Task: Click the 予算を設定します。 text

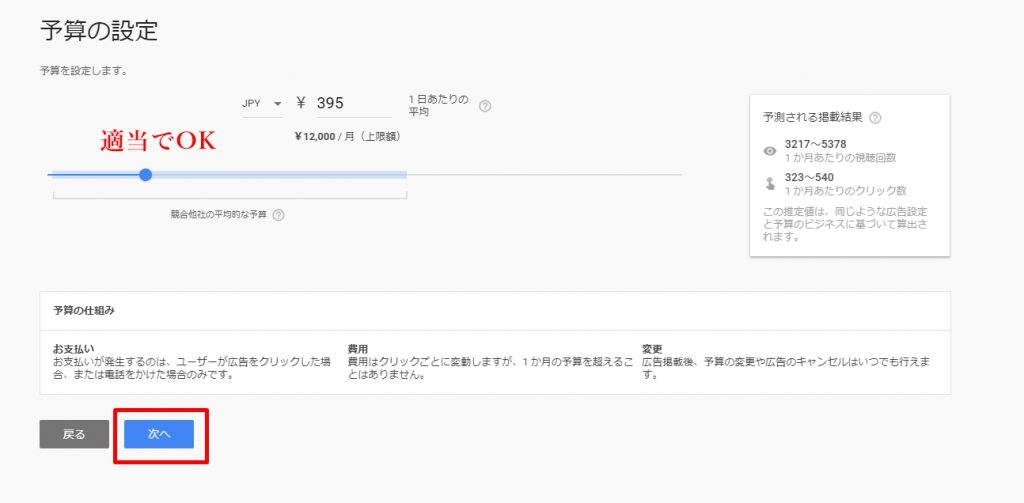Action: pyautogui.click(x=84, y=71)
